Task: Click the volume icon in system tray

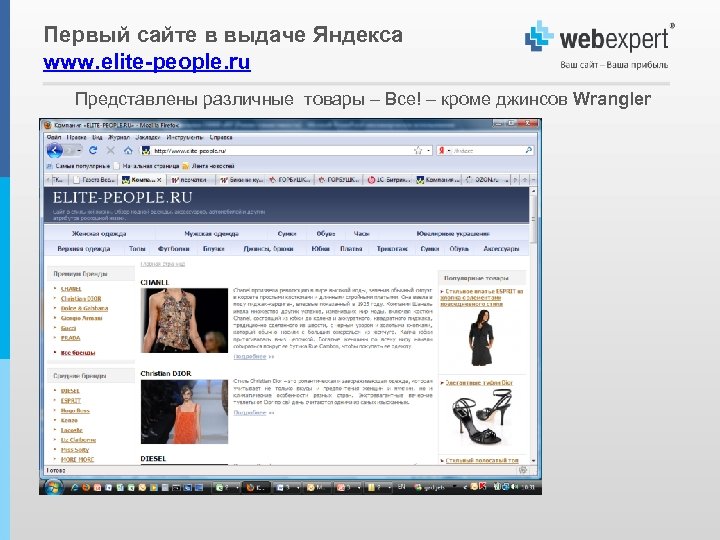Action: point(515,486)
